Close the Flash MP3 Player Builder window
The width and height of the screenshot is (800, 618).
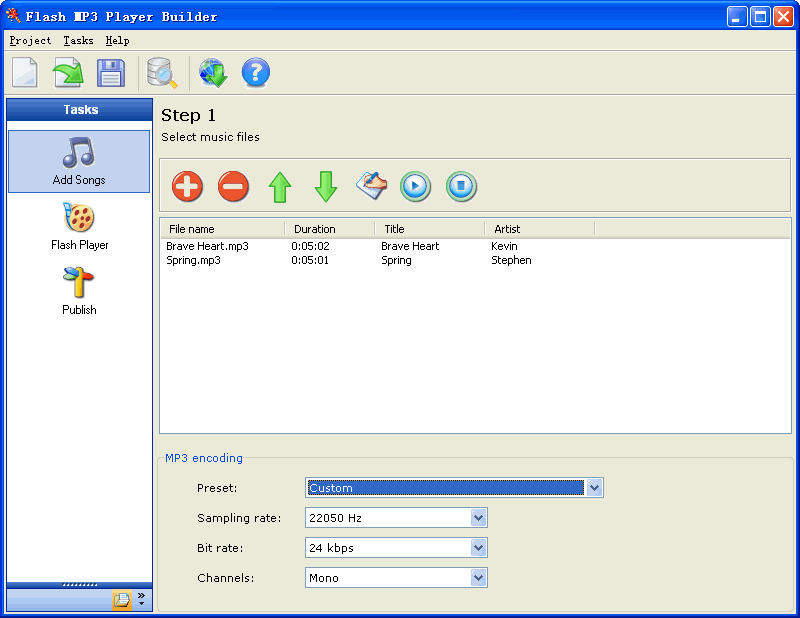point(783,17)
